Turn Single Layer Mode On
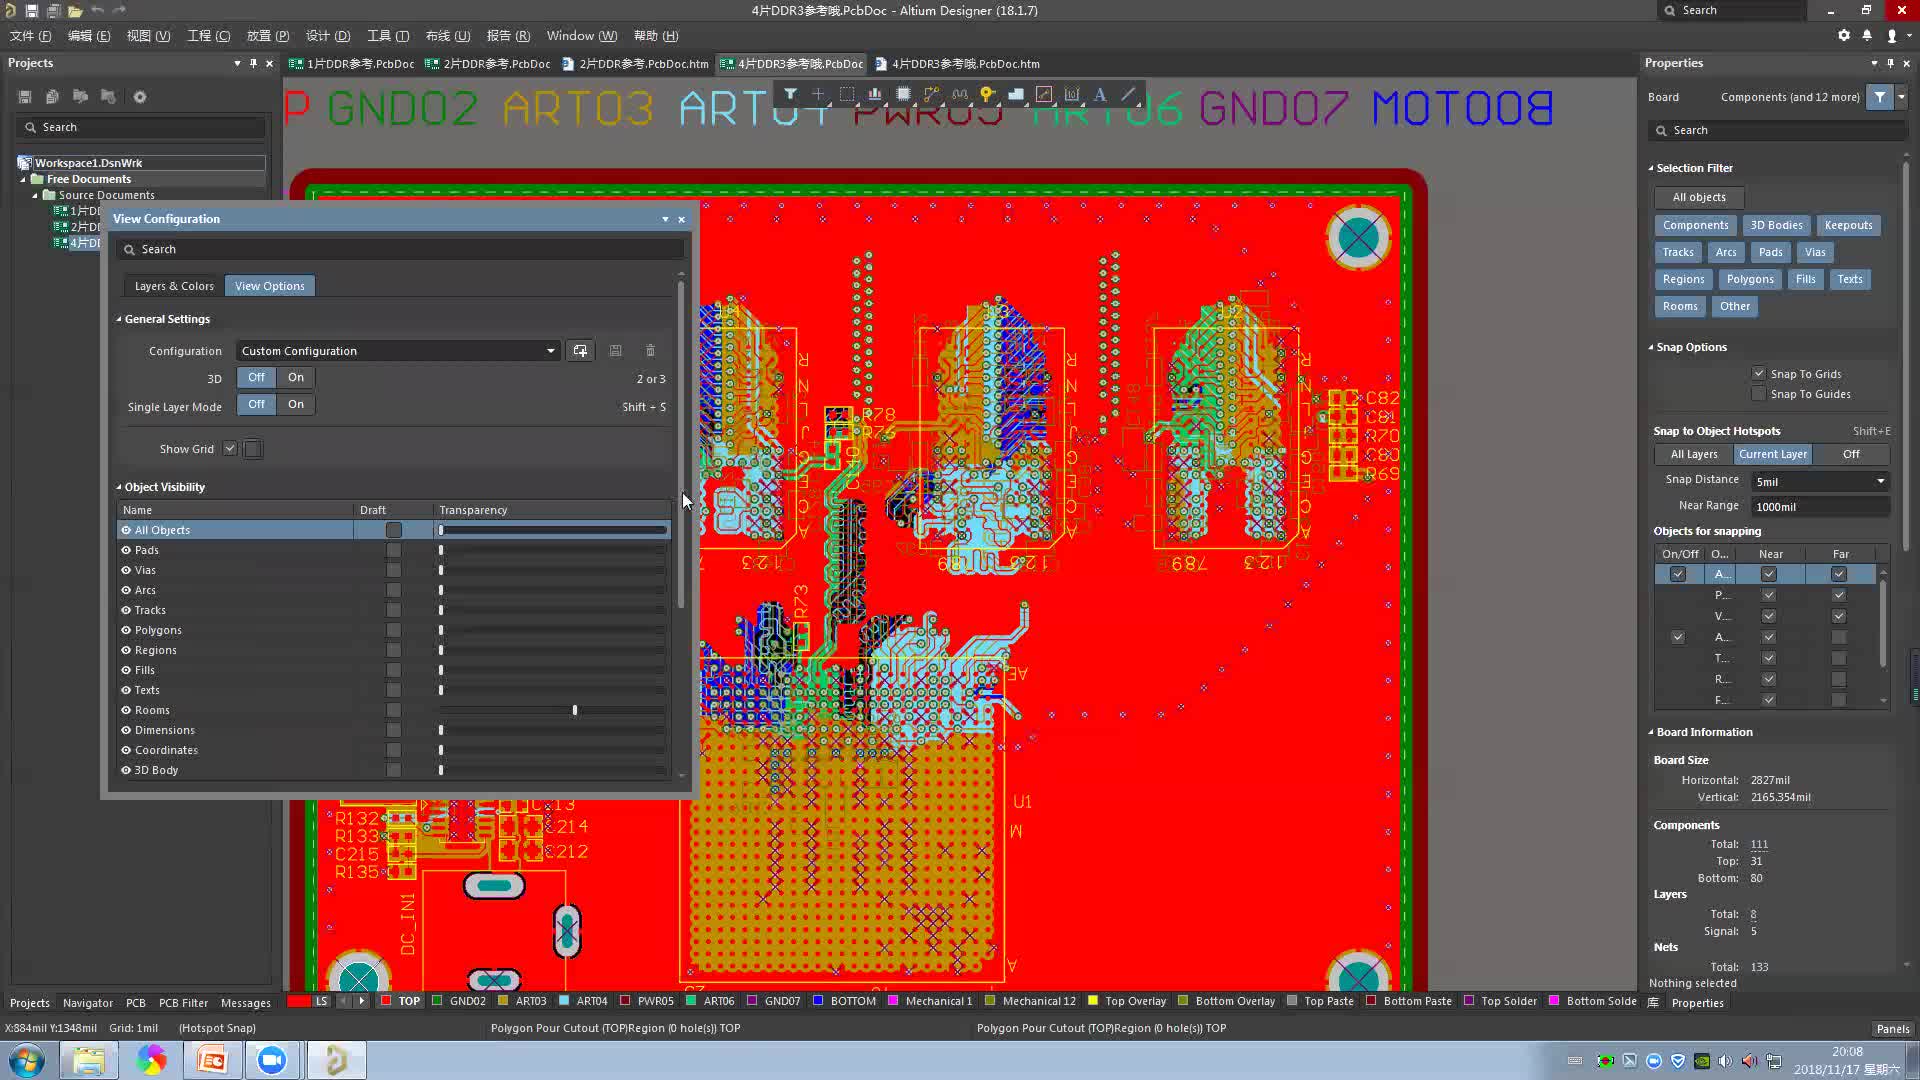Screen dimensions: 1920x1080 pos(296,404)
